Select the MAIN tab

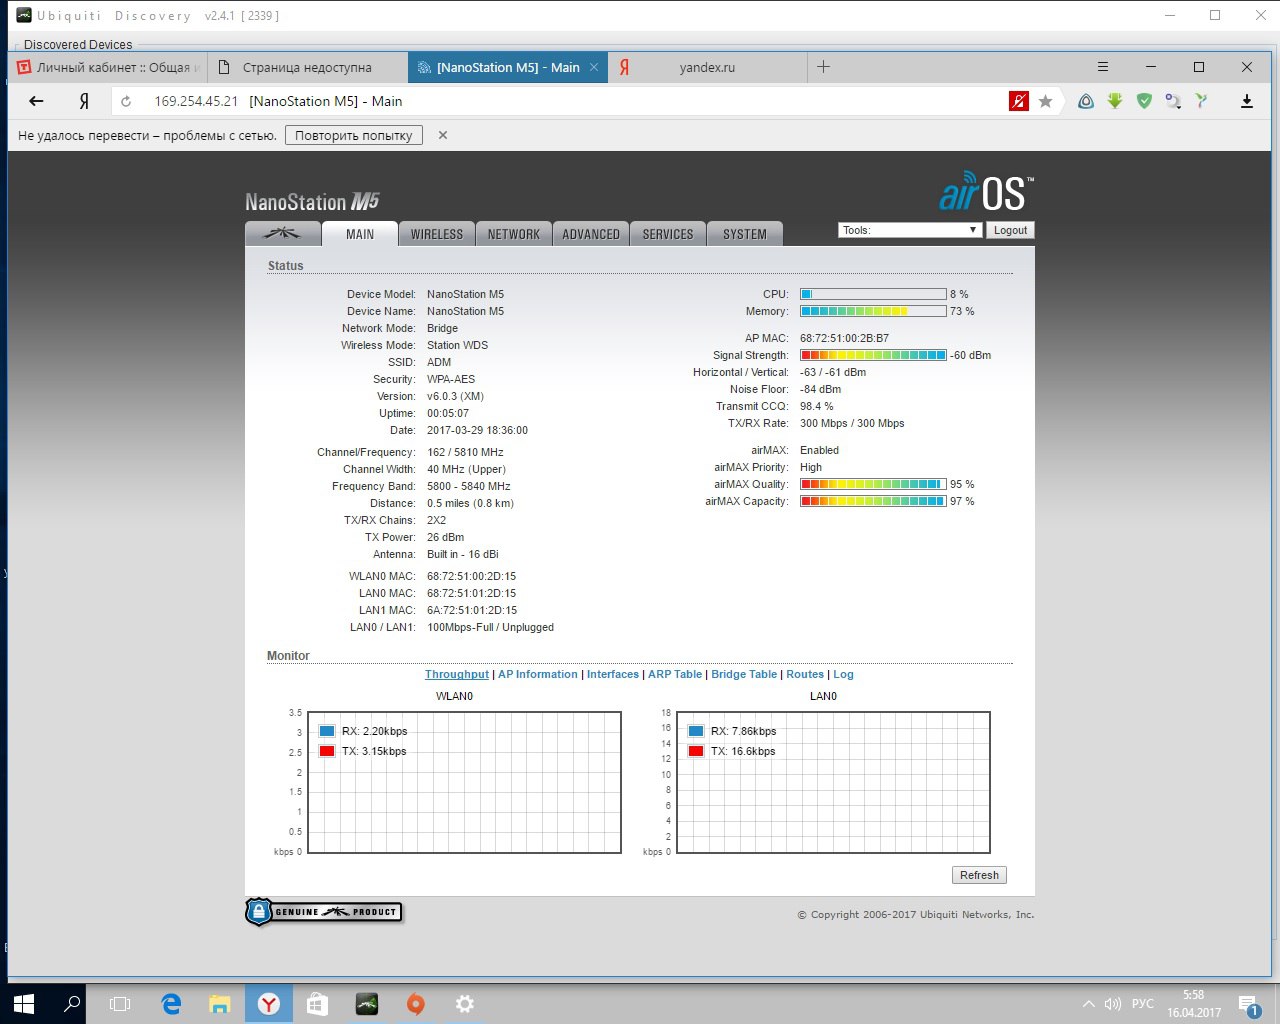click(x=360, y=234)
